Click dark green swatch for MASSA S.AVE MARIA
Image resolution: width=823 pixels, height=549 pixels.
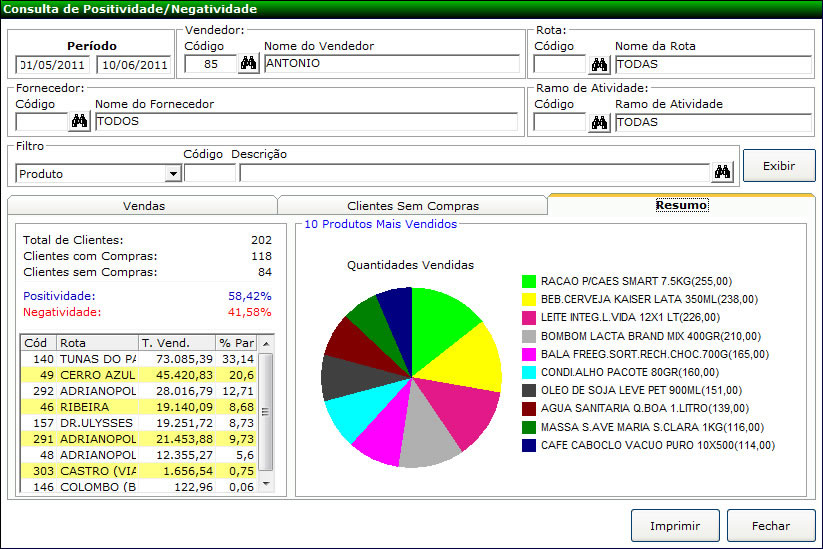[529, 427]
